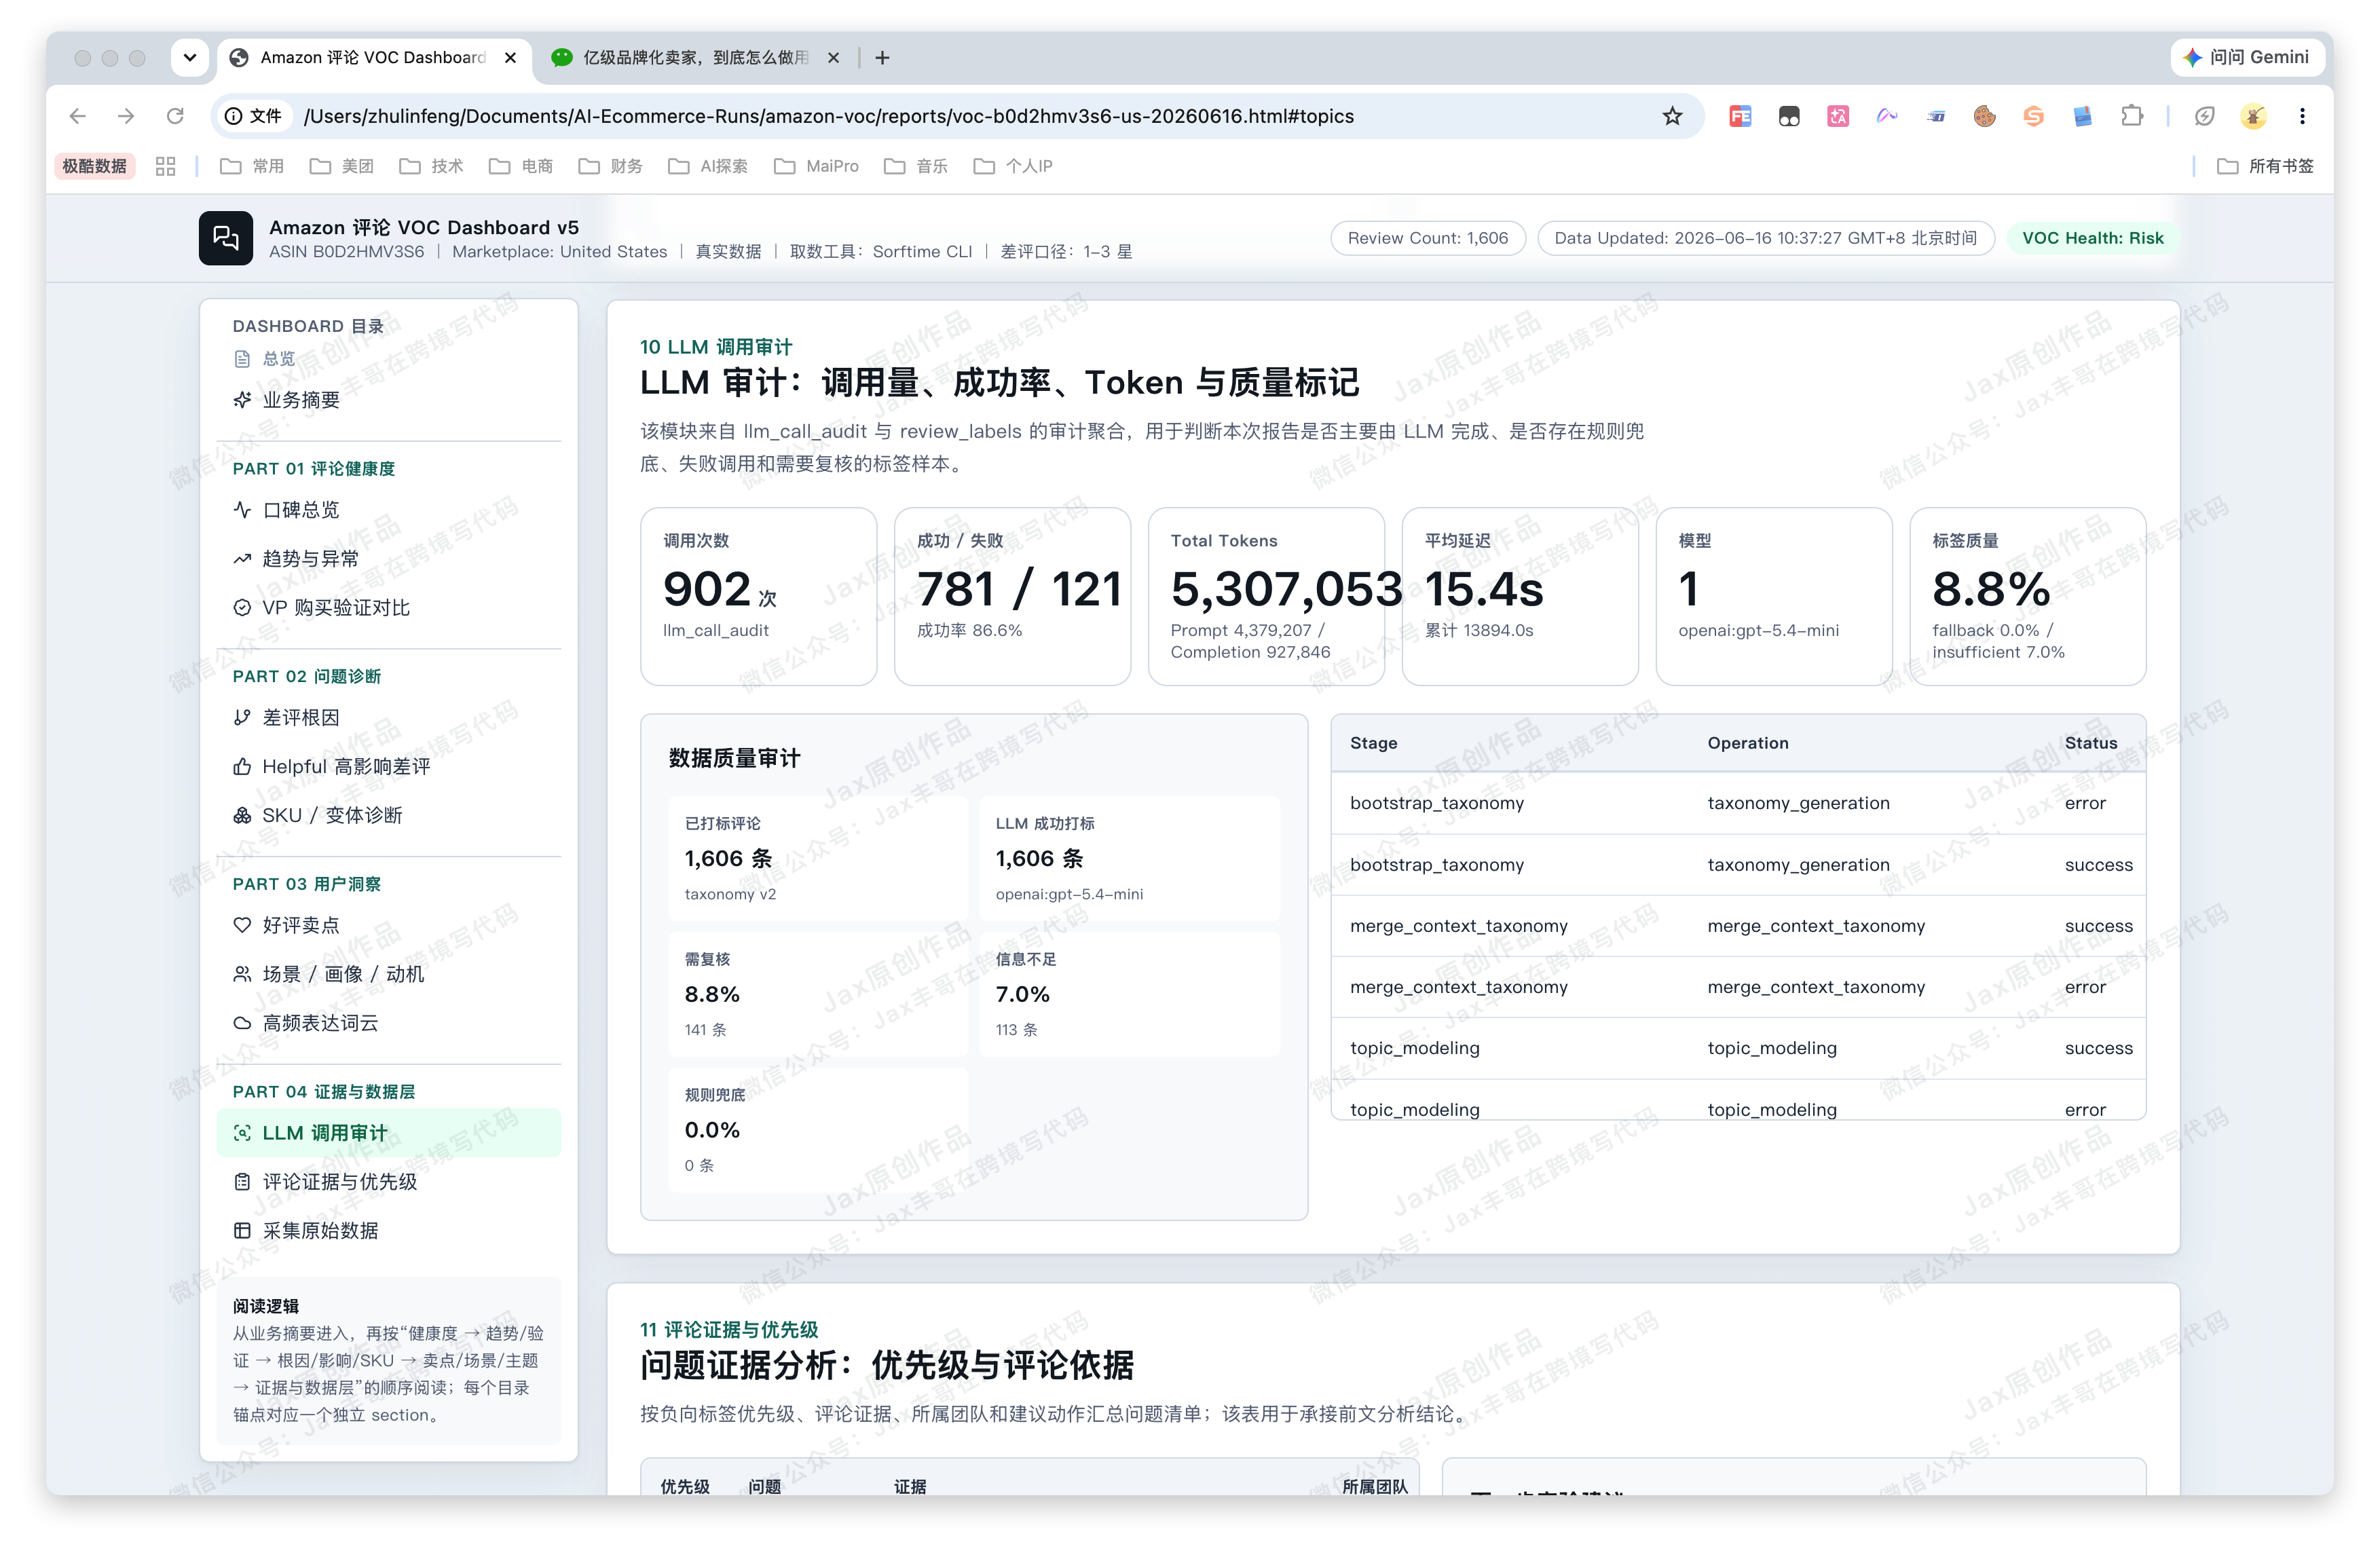Click the 标签质量 8.8% card
Image resolution: width=2380 pixels, height=1557 pixels.
click(2028, 597)
